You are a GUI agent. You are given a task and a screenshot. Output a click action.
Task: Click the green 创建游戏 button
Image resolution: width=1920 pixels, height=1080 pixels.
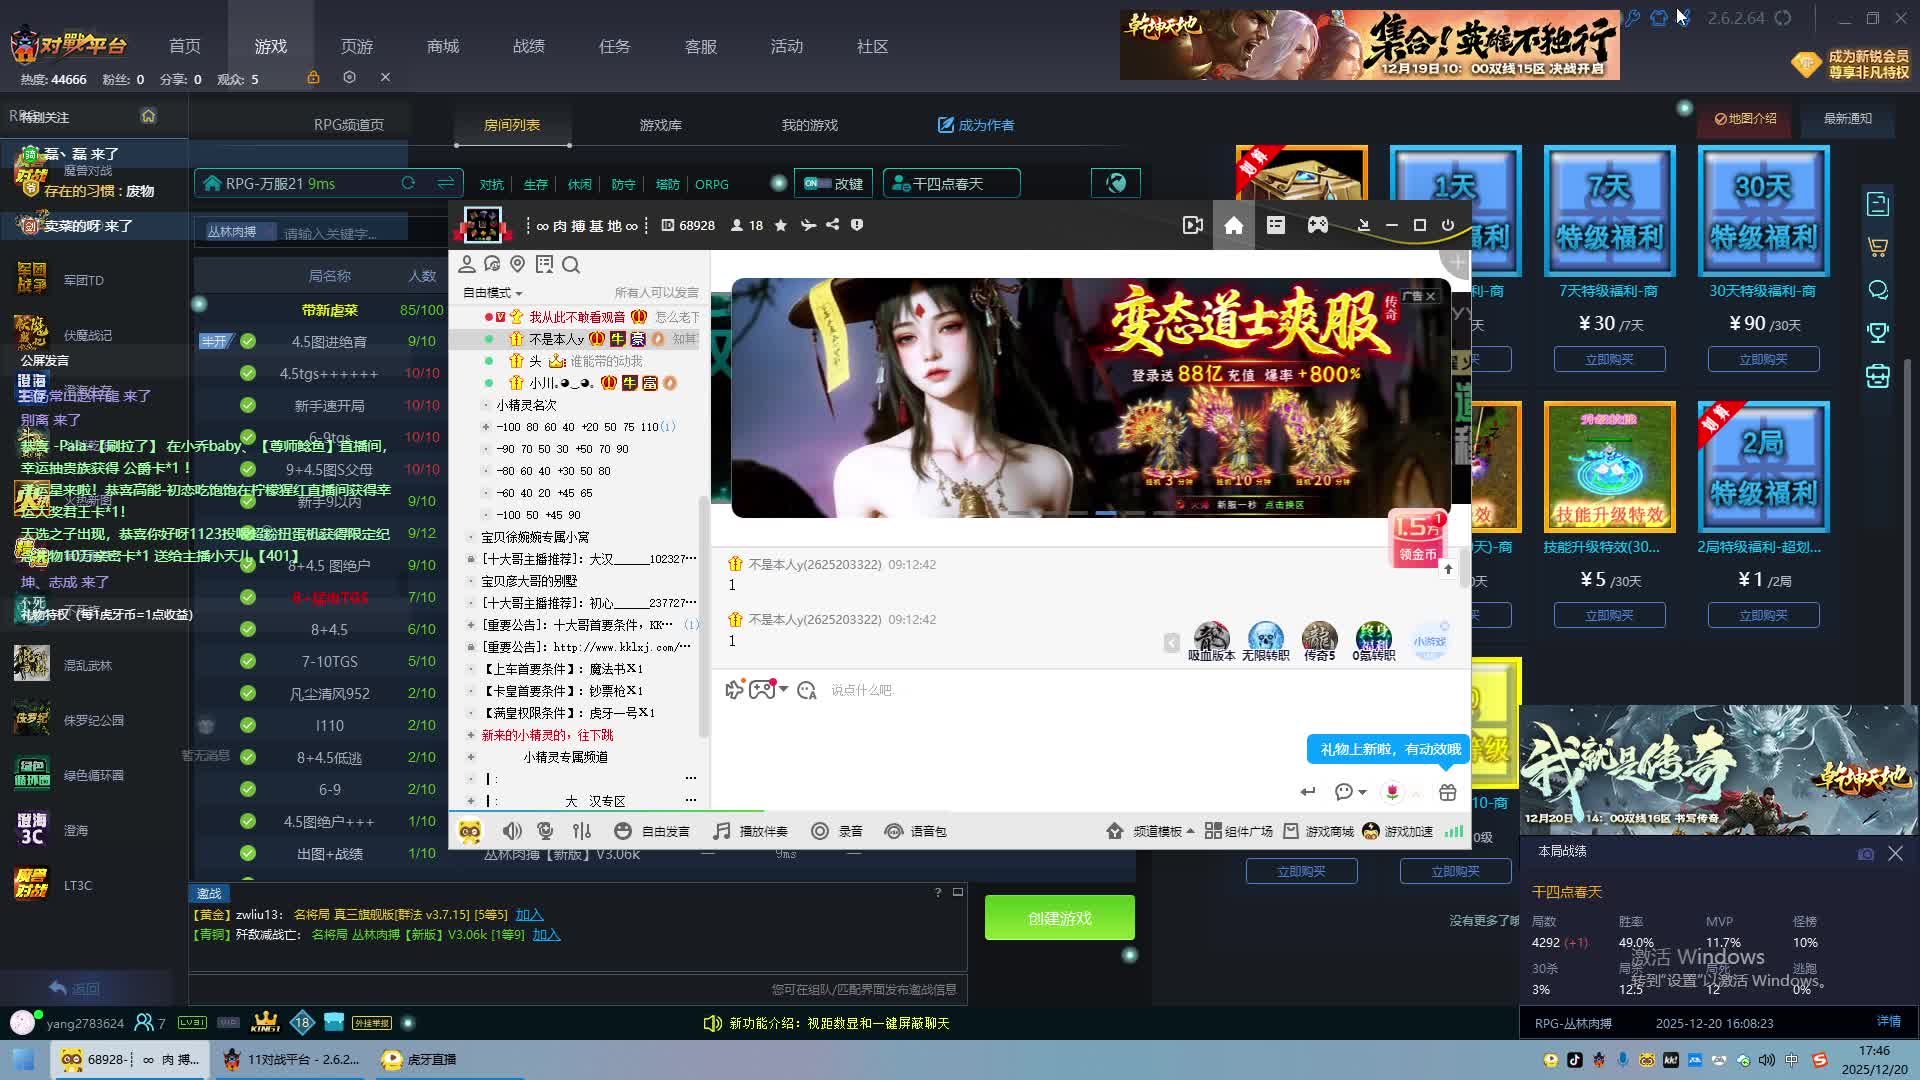(1059, 918)
